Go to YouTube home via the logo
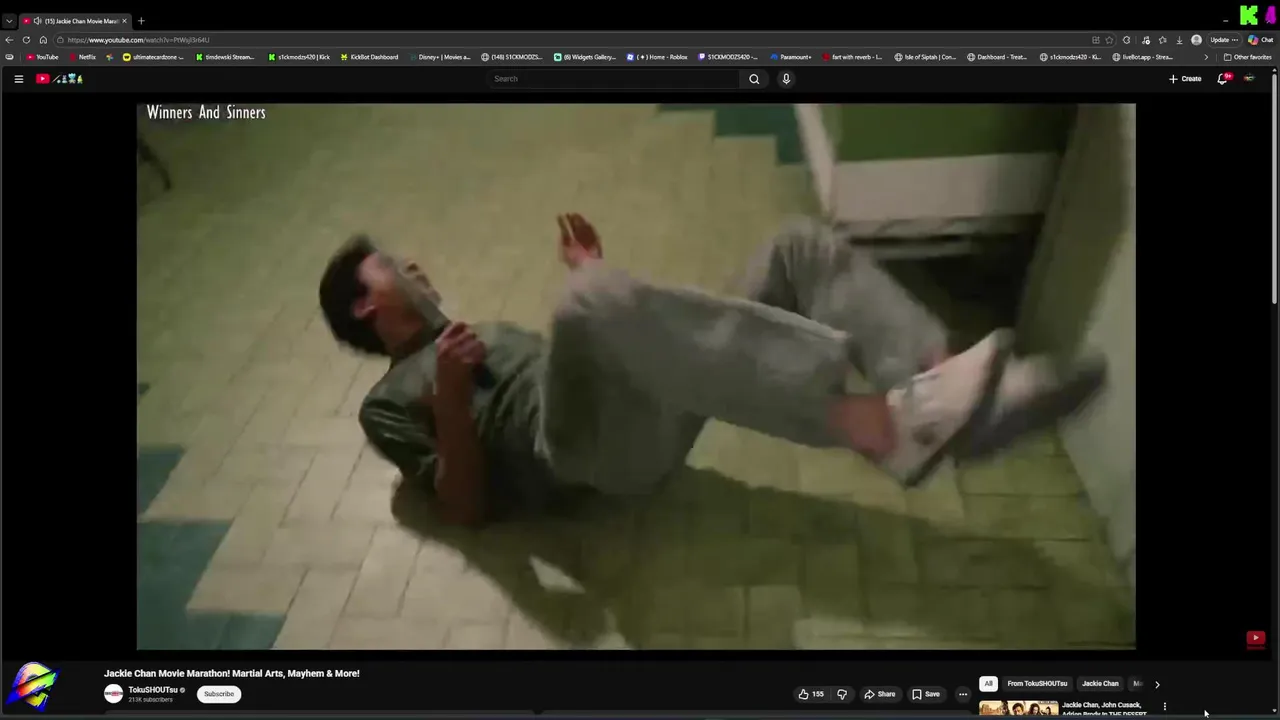1280x720 pixels. pos(59,79)
